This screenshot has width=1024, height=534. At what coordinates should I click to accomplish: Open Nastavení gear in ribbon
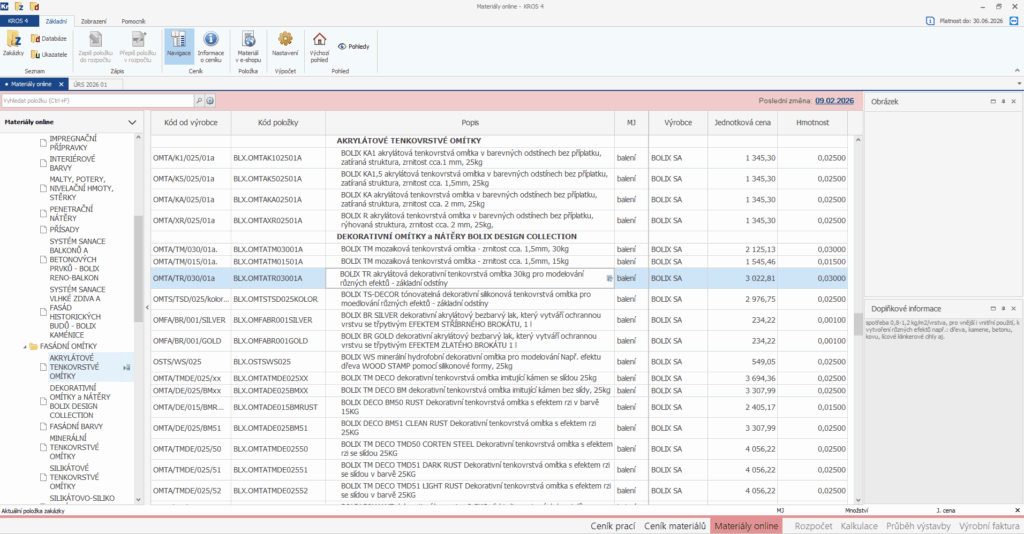tap(285, 45)
